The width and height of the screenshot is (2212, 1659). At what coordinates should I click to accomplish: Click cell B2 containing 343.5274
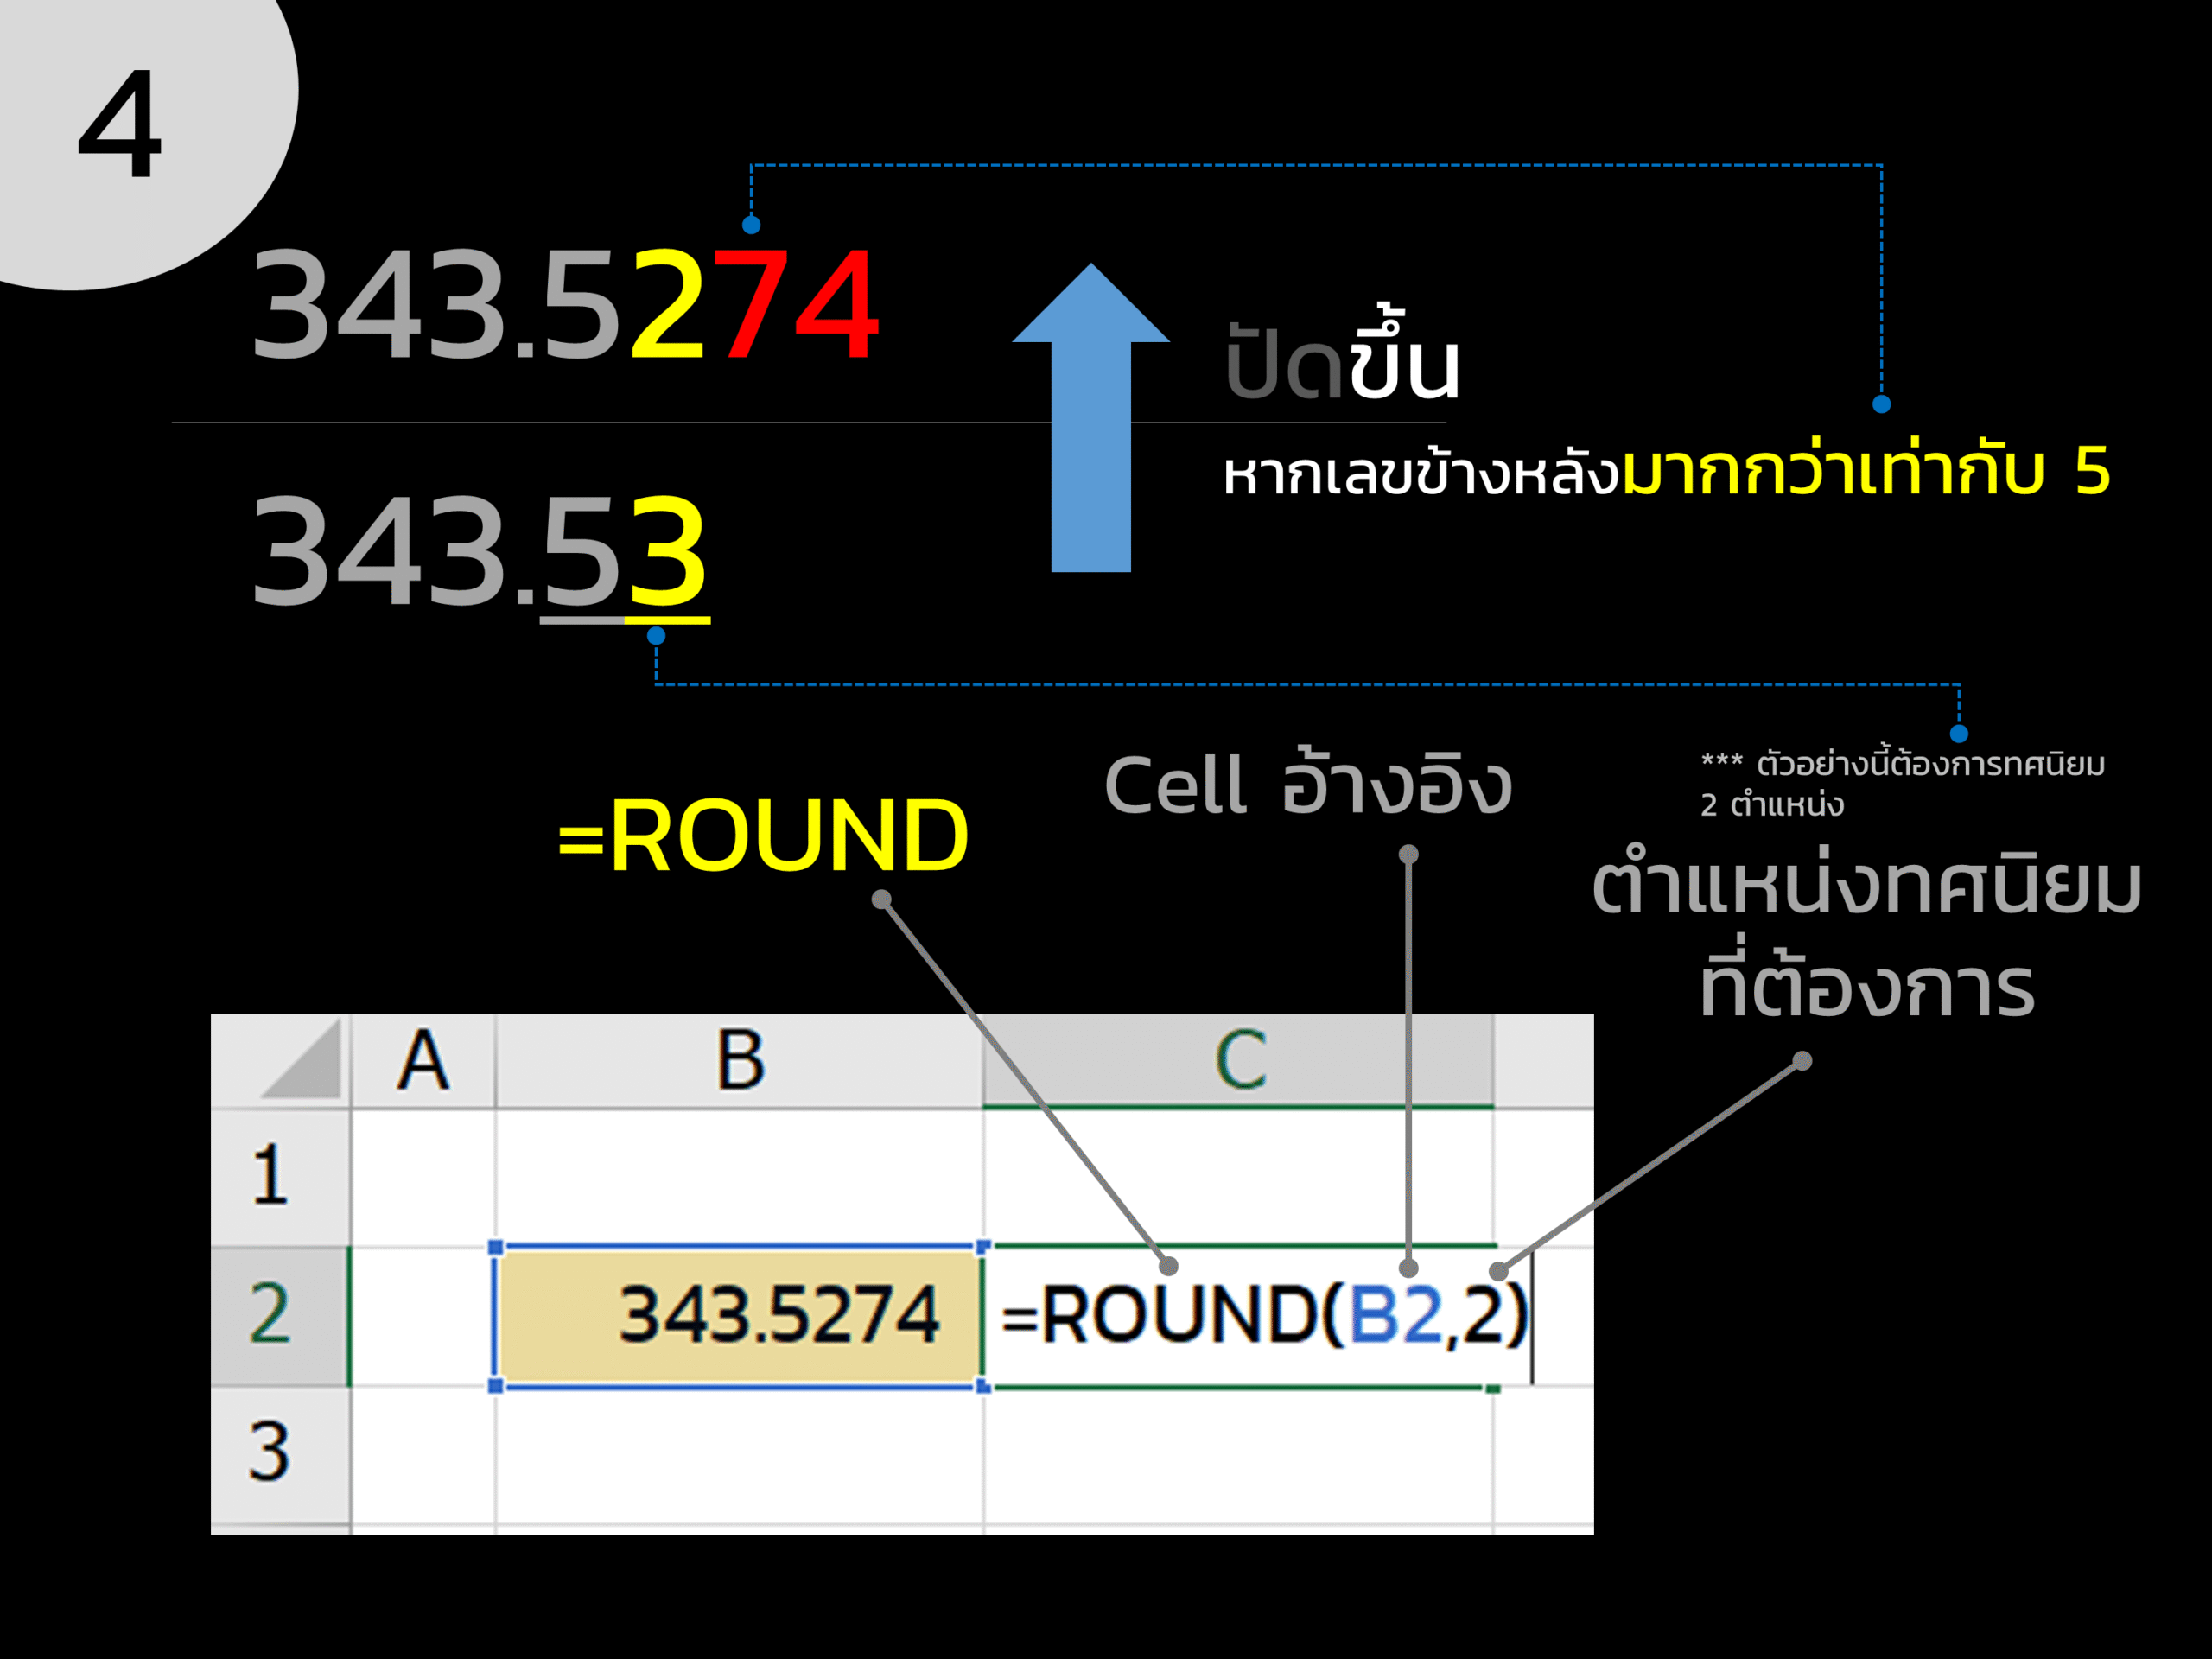[739, 1316]
